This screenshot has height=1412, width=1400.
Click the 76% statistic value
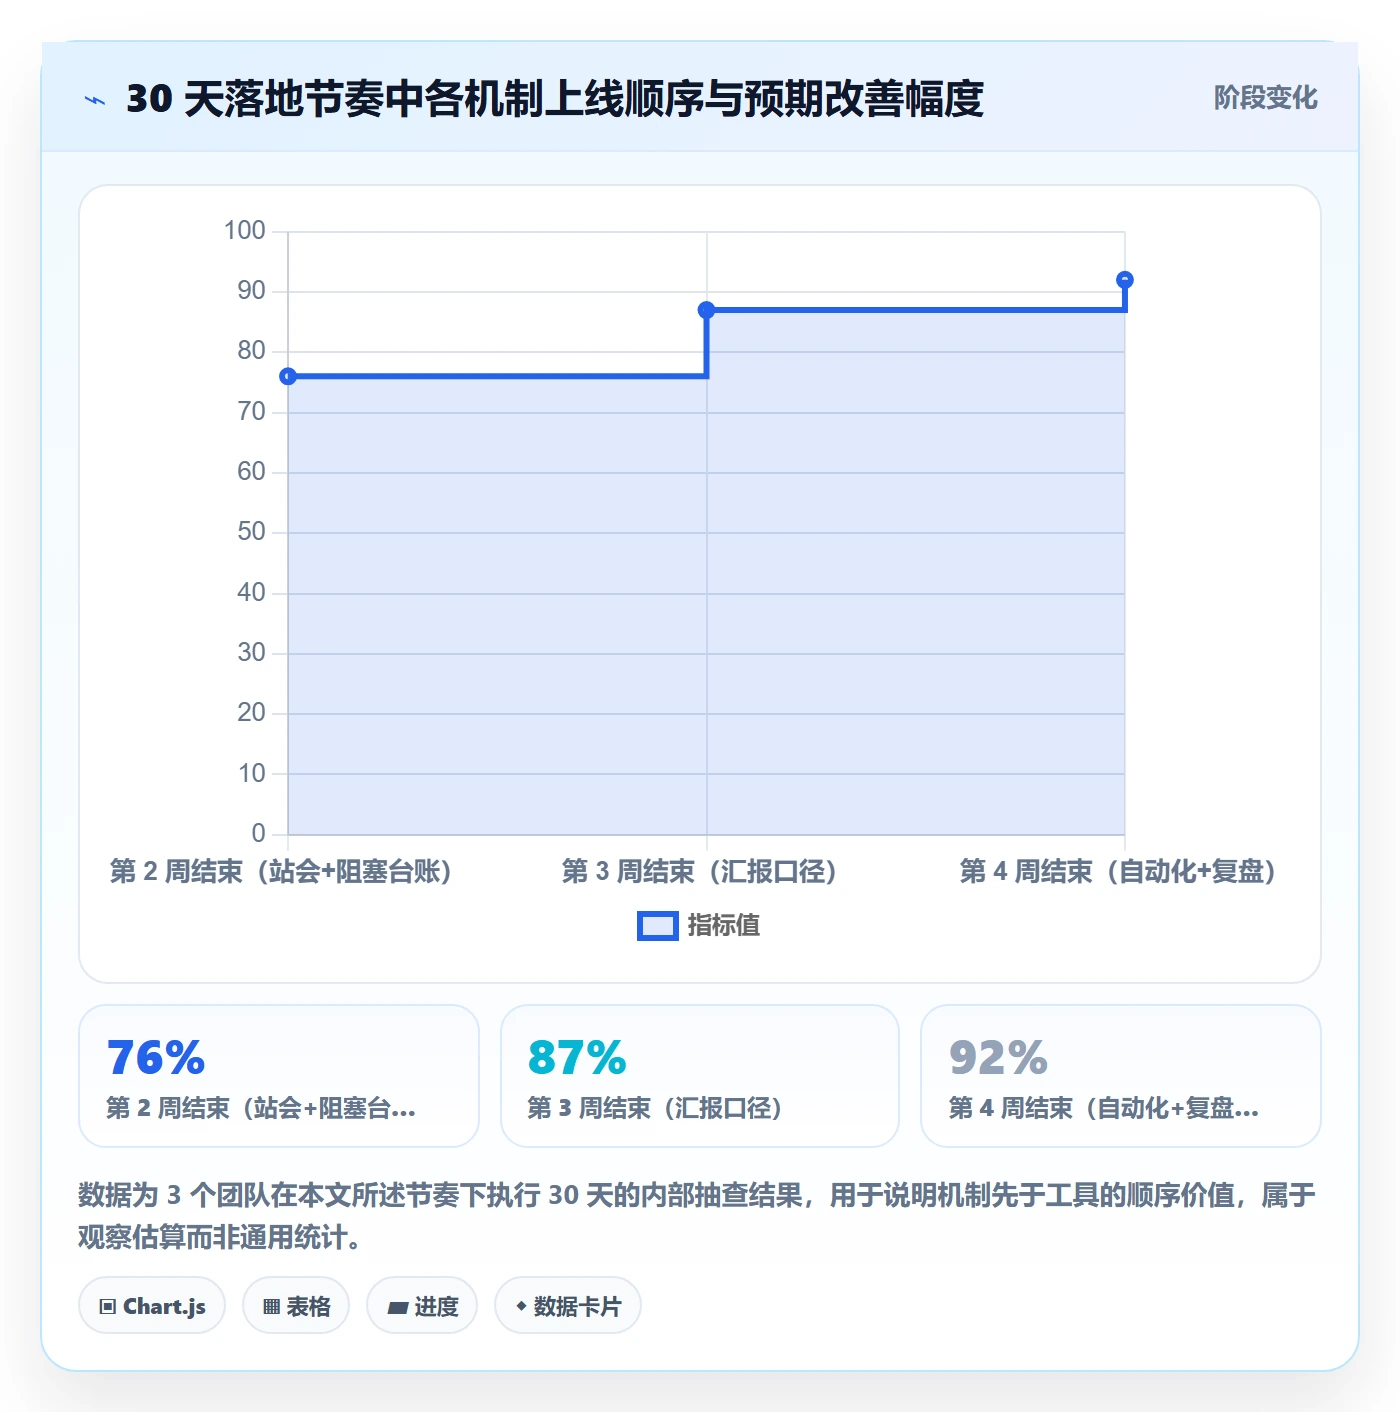tap(156, 1058)
